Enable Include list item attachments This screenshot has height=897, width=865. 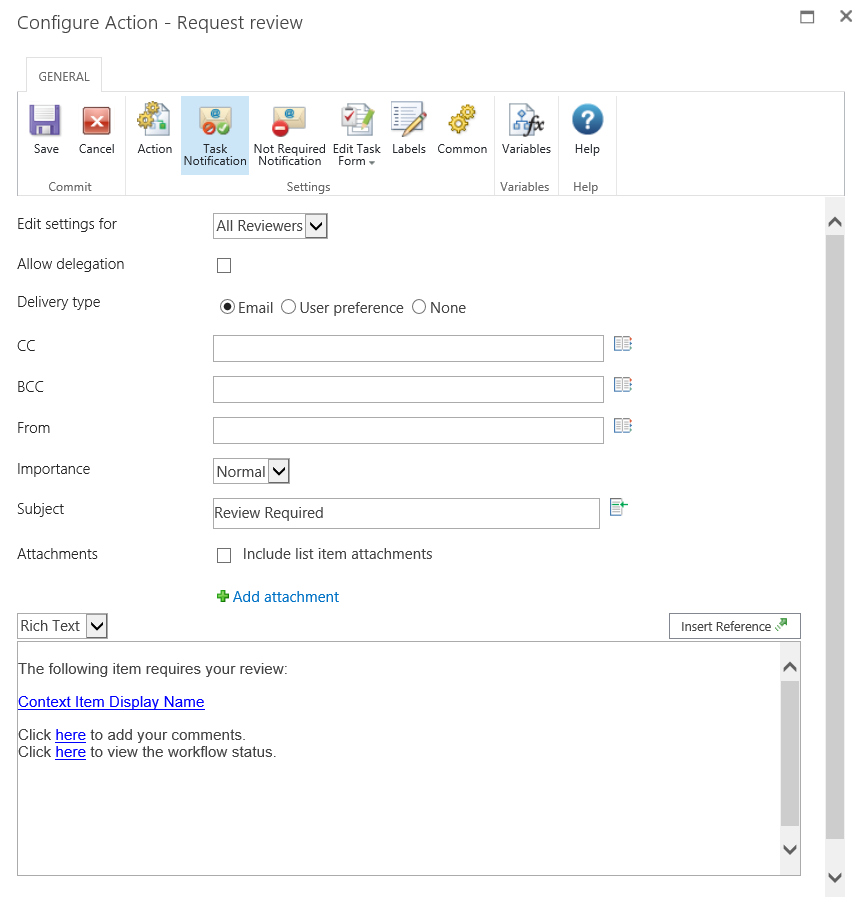pos(224,555)
